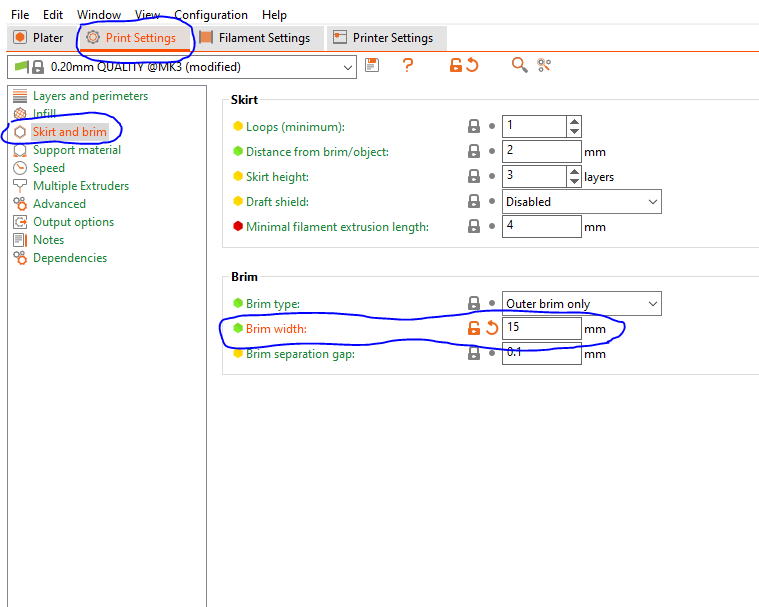Click the orange unlocked padlock beside Brim width
Image resolution: width=759 pixels, height=607 pixels.
474,328
